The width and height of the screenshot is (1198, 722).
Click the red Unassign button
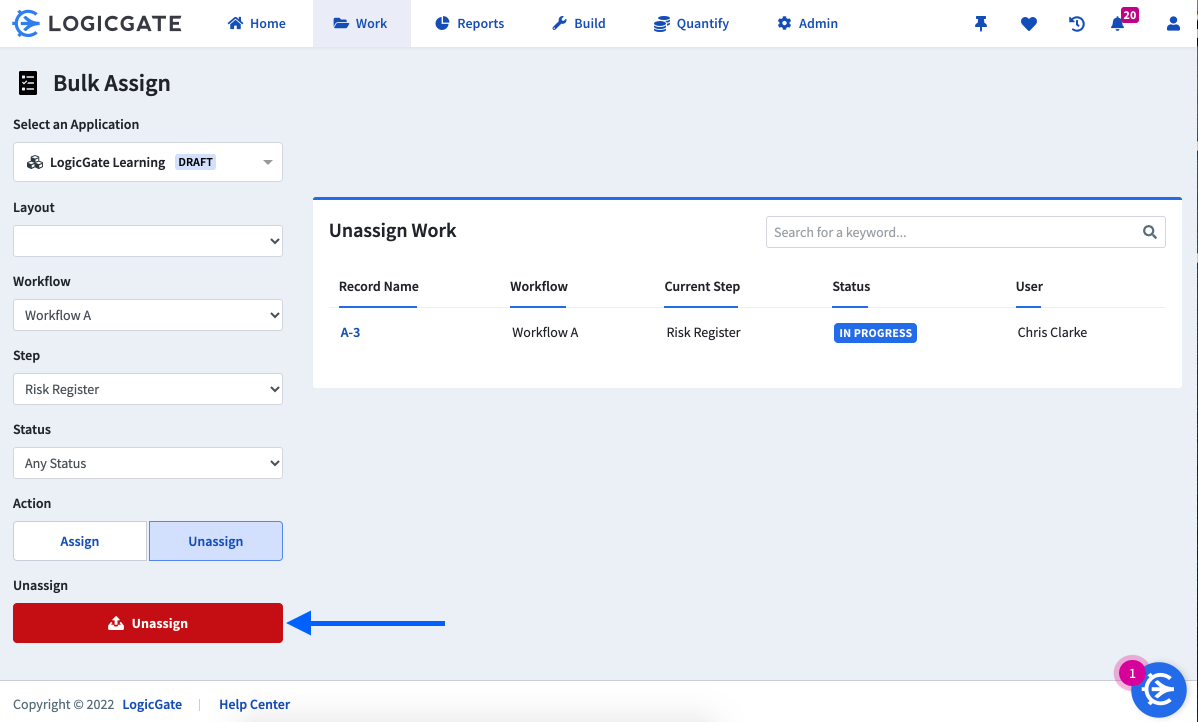coord(147,623)
